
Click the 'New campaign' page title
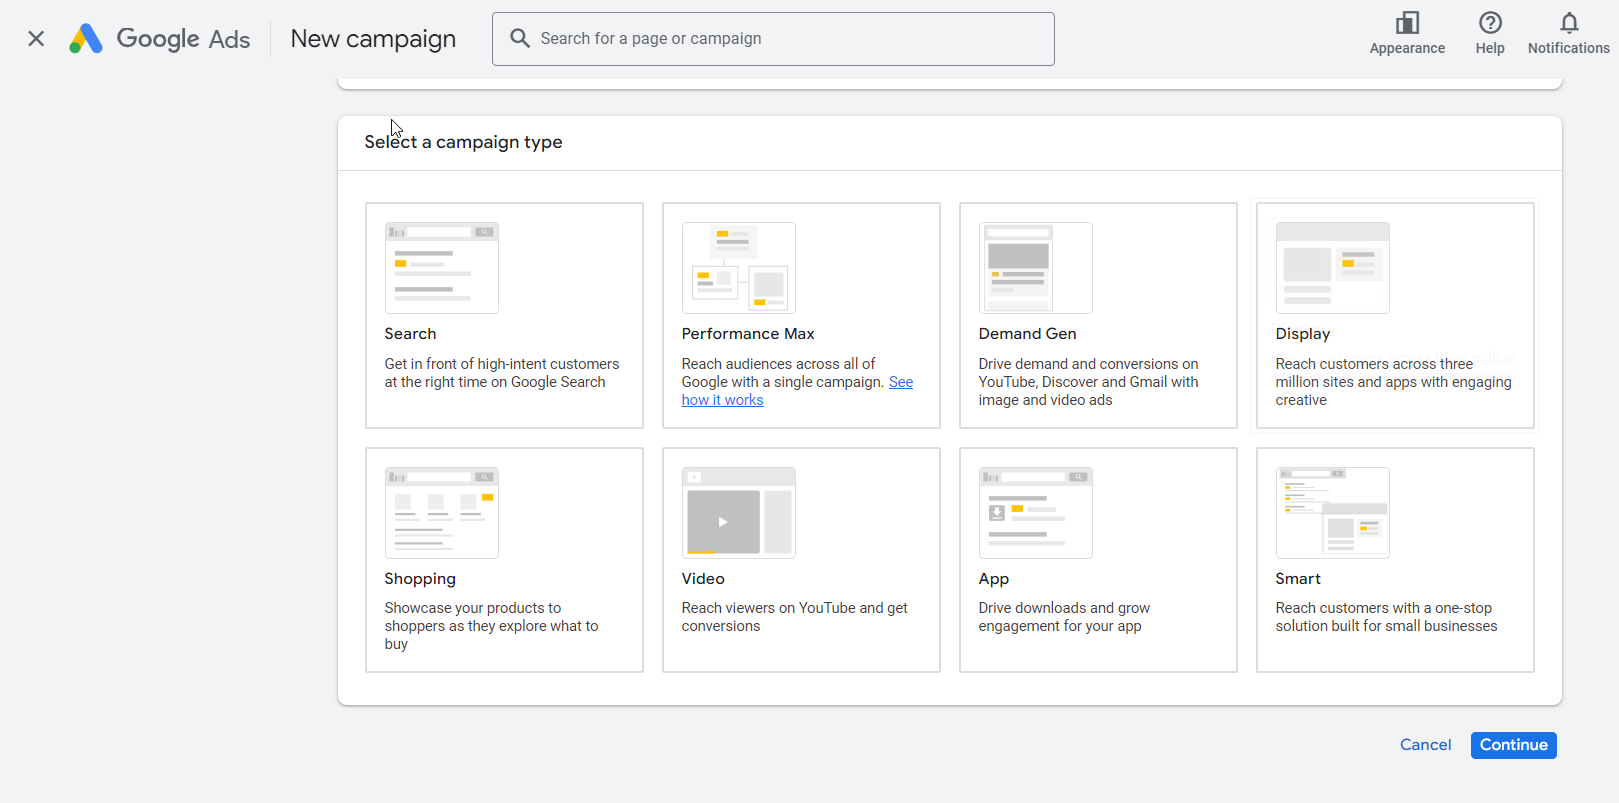[373, 39]
